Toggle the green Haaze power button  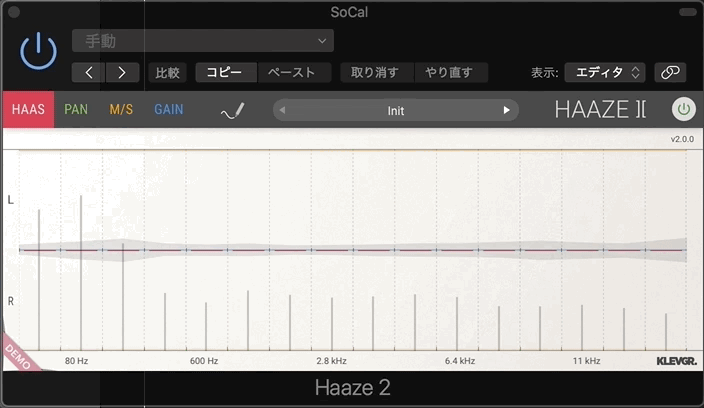point(683,110)
